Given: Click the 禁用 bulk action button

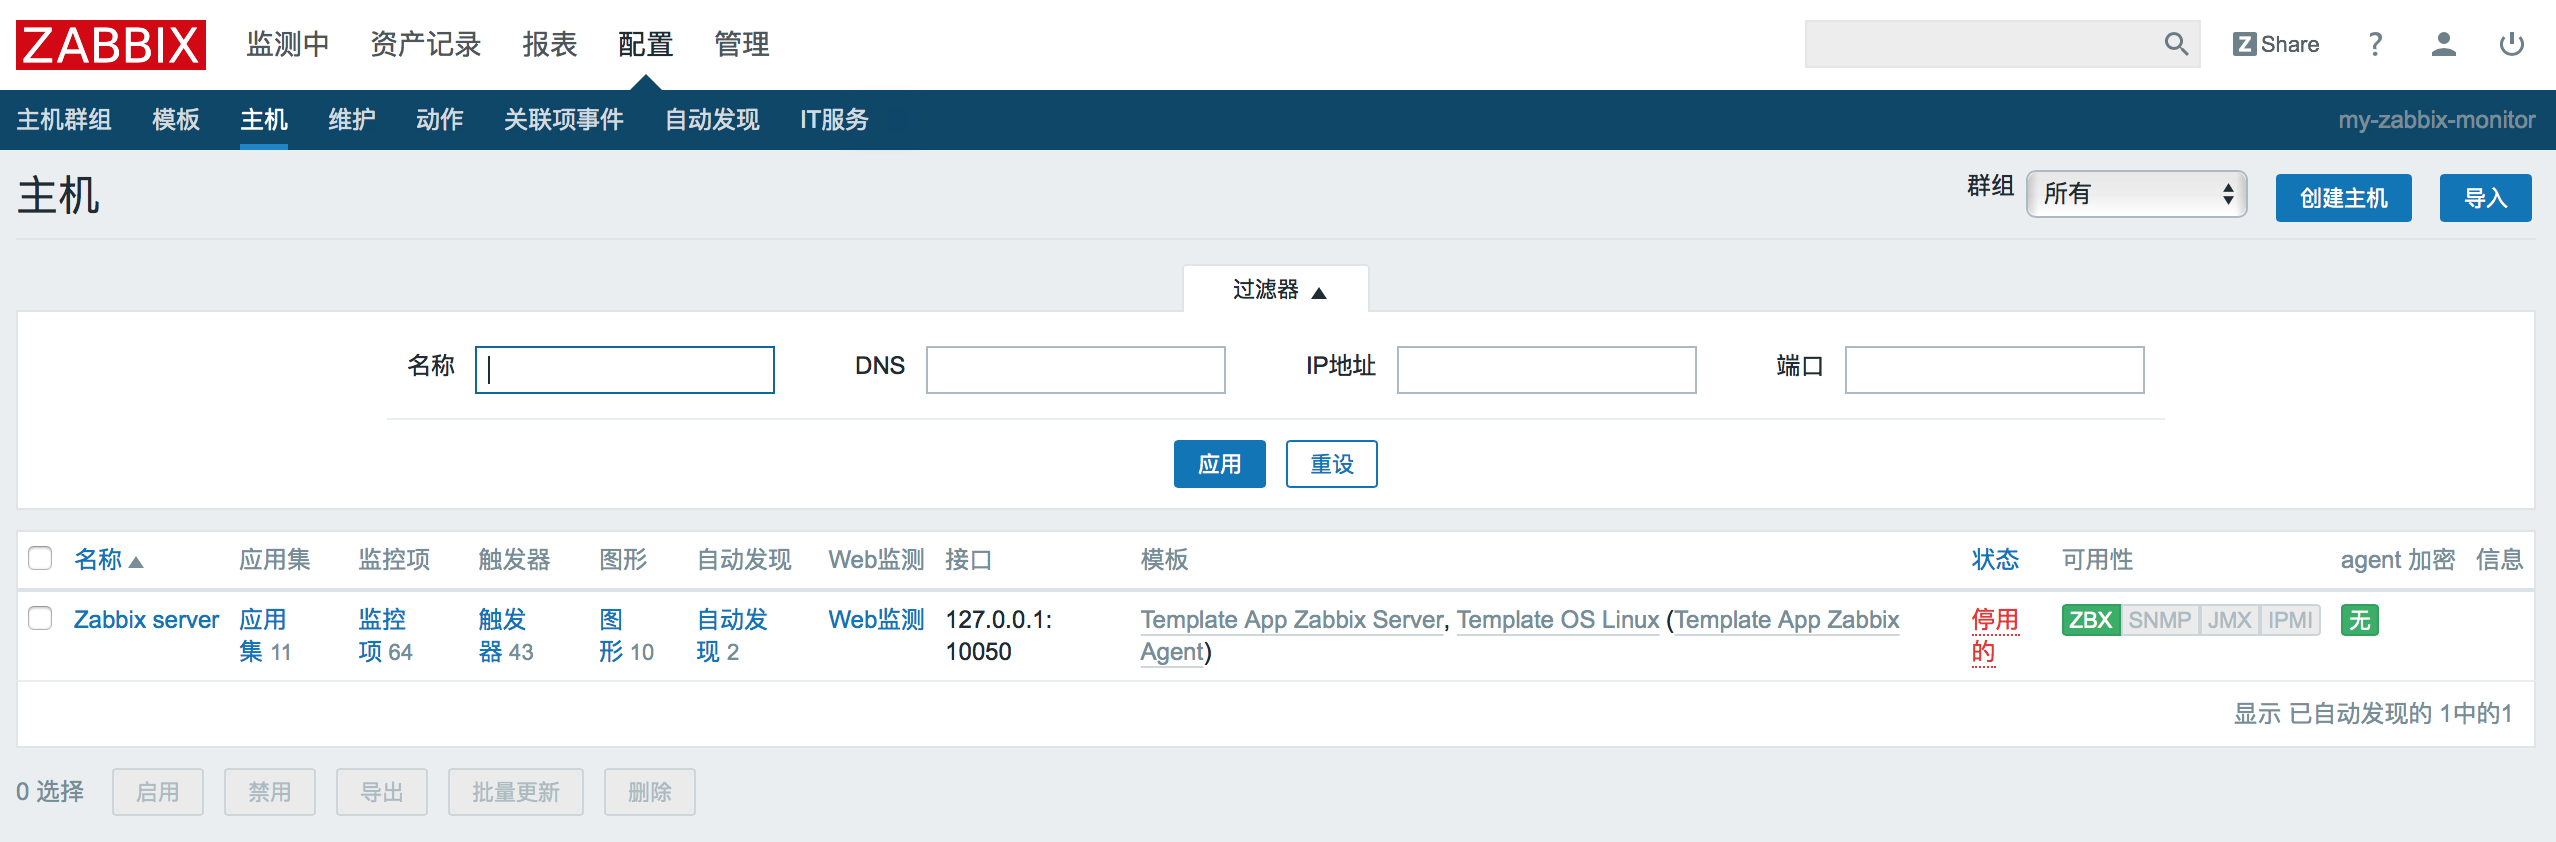Looking at the screenshot, I should [270, 792].
